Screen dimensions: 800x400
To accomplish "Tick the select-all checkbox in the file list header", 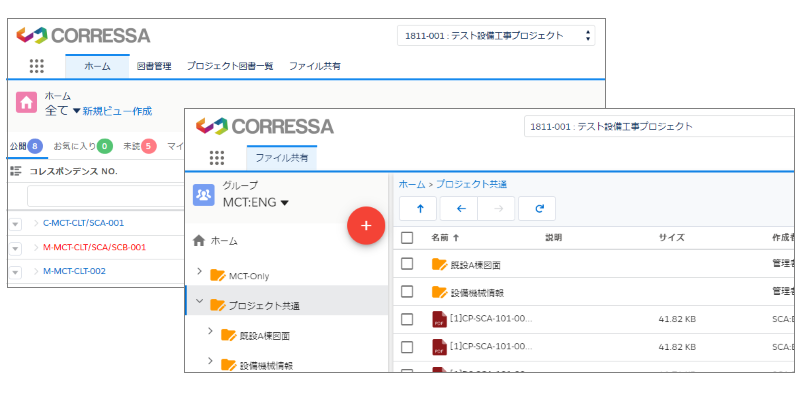I will pyautogui.click(x=407, y=238).
